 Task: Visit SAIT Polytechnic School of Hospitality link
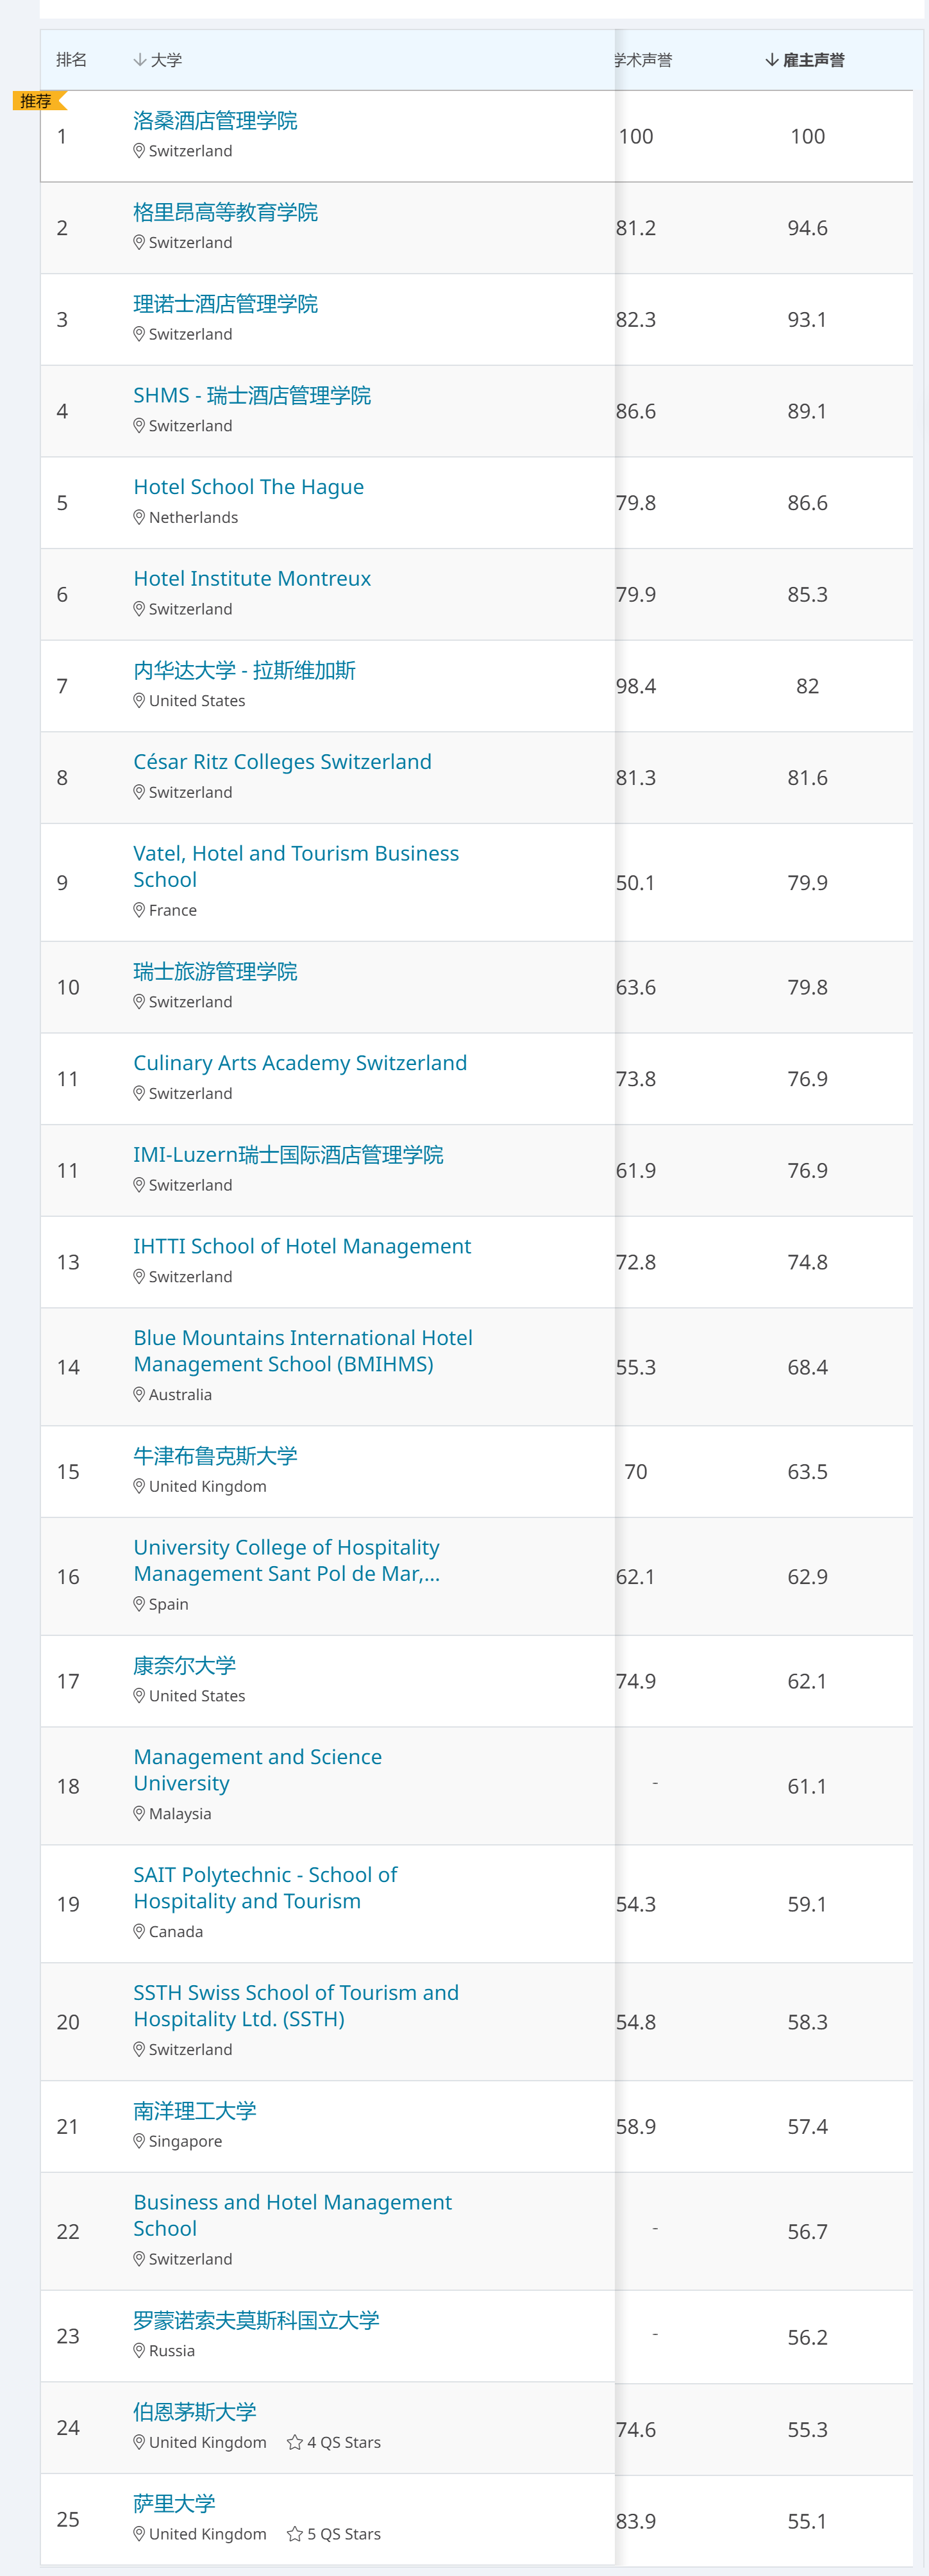pyautogui.click(x=265, y=1888)
